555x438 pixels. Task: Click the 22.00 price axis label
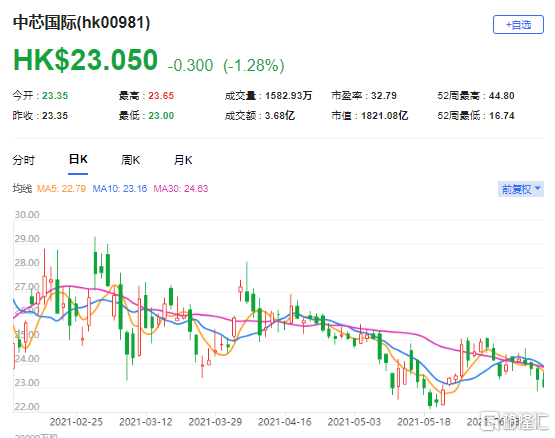click(x=27, y=406)
